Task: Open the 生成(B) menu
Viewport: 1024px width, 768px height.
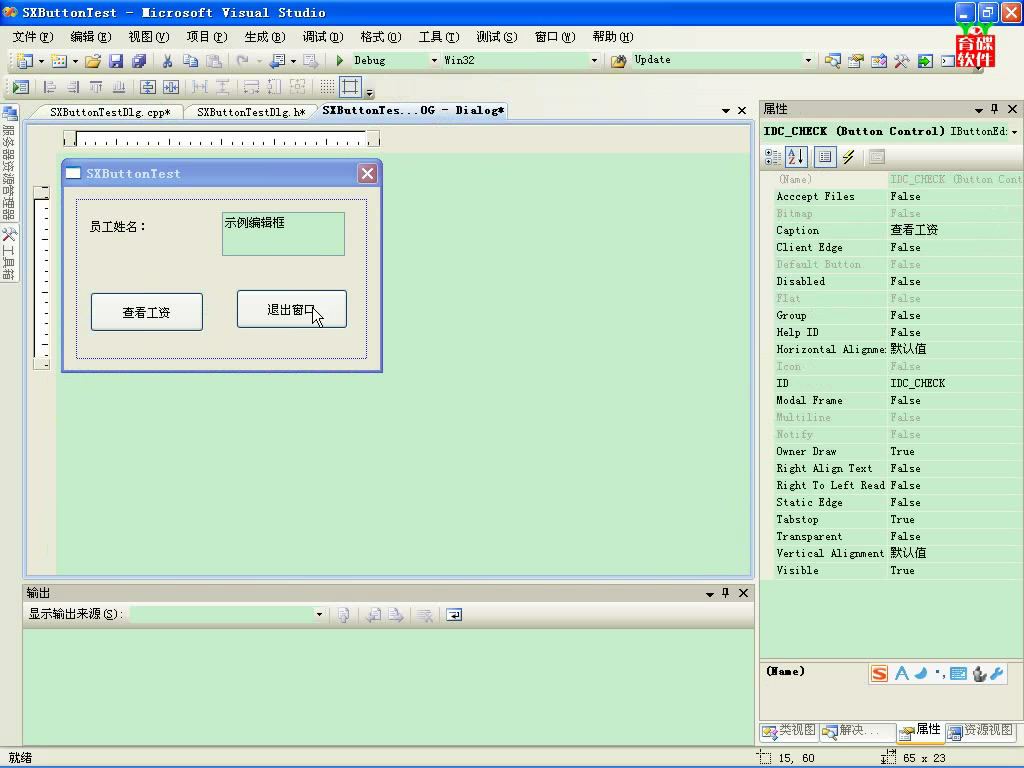Action: pyautogui.click(x=264, y=37)
